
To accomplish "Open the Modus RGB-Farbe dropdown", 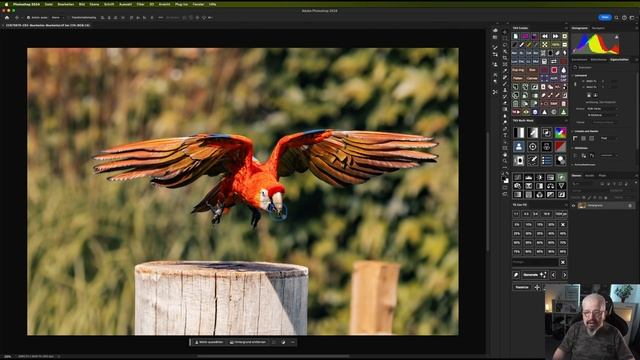I will (x=602, y=109).
